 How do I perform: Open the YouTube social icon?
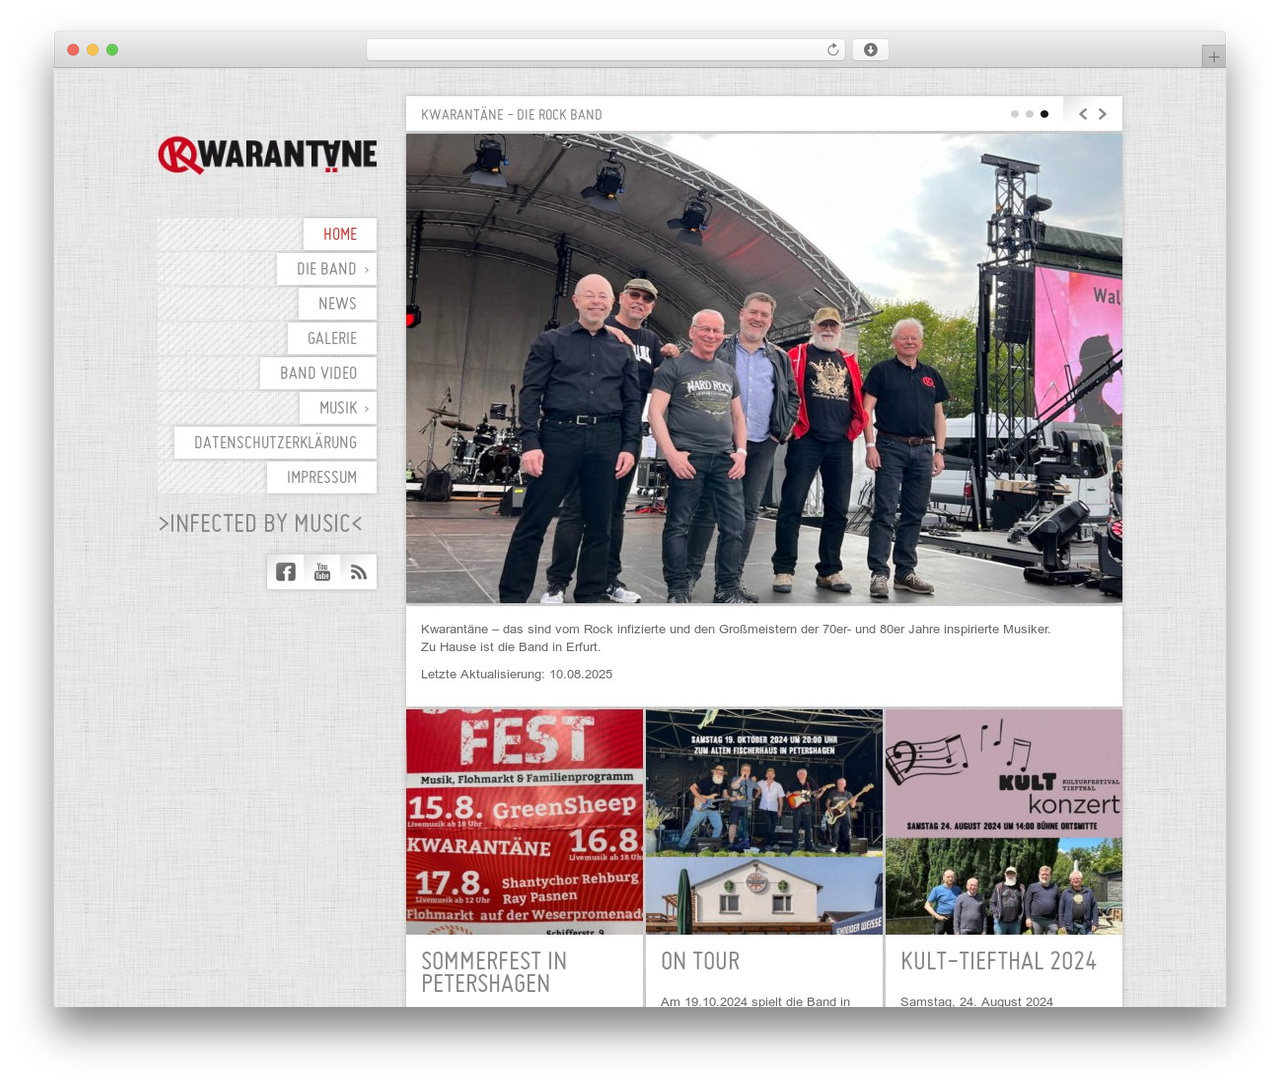(x=322, y=572)
